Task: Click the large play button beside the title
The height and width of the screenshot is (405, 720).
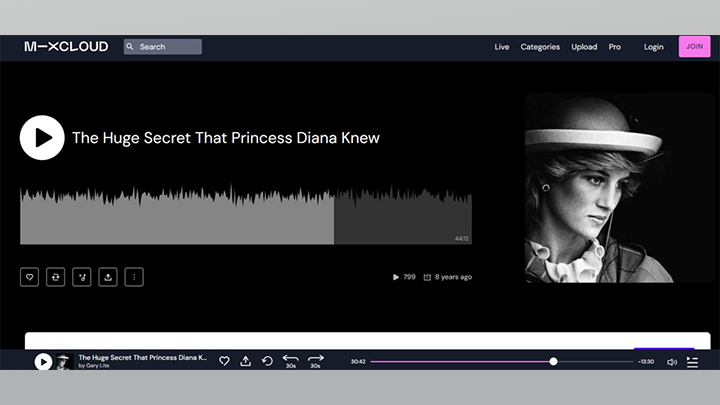Action: coord(42,138)
